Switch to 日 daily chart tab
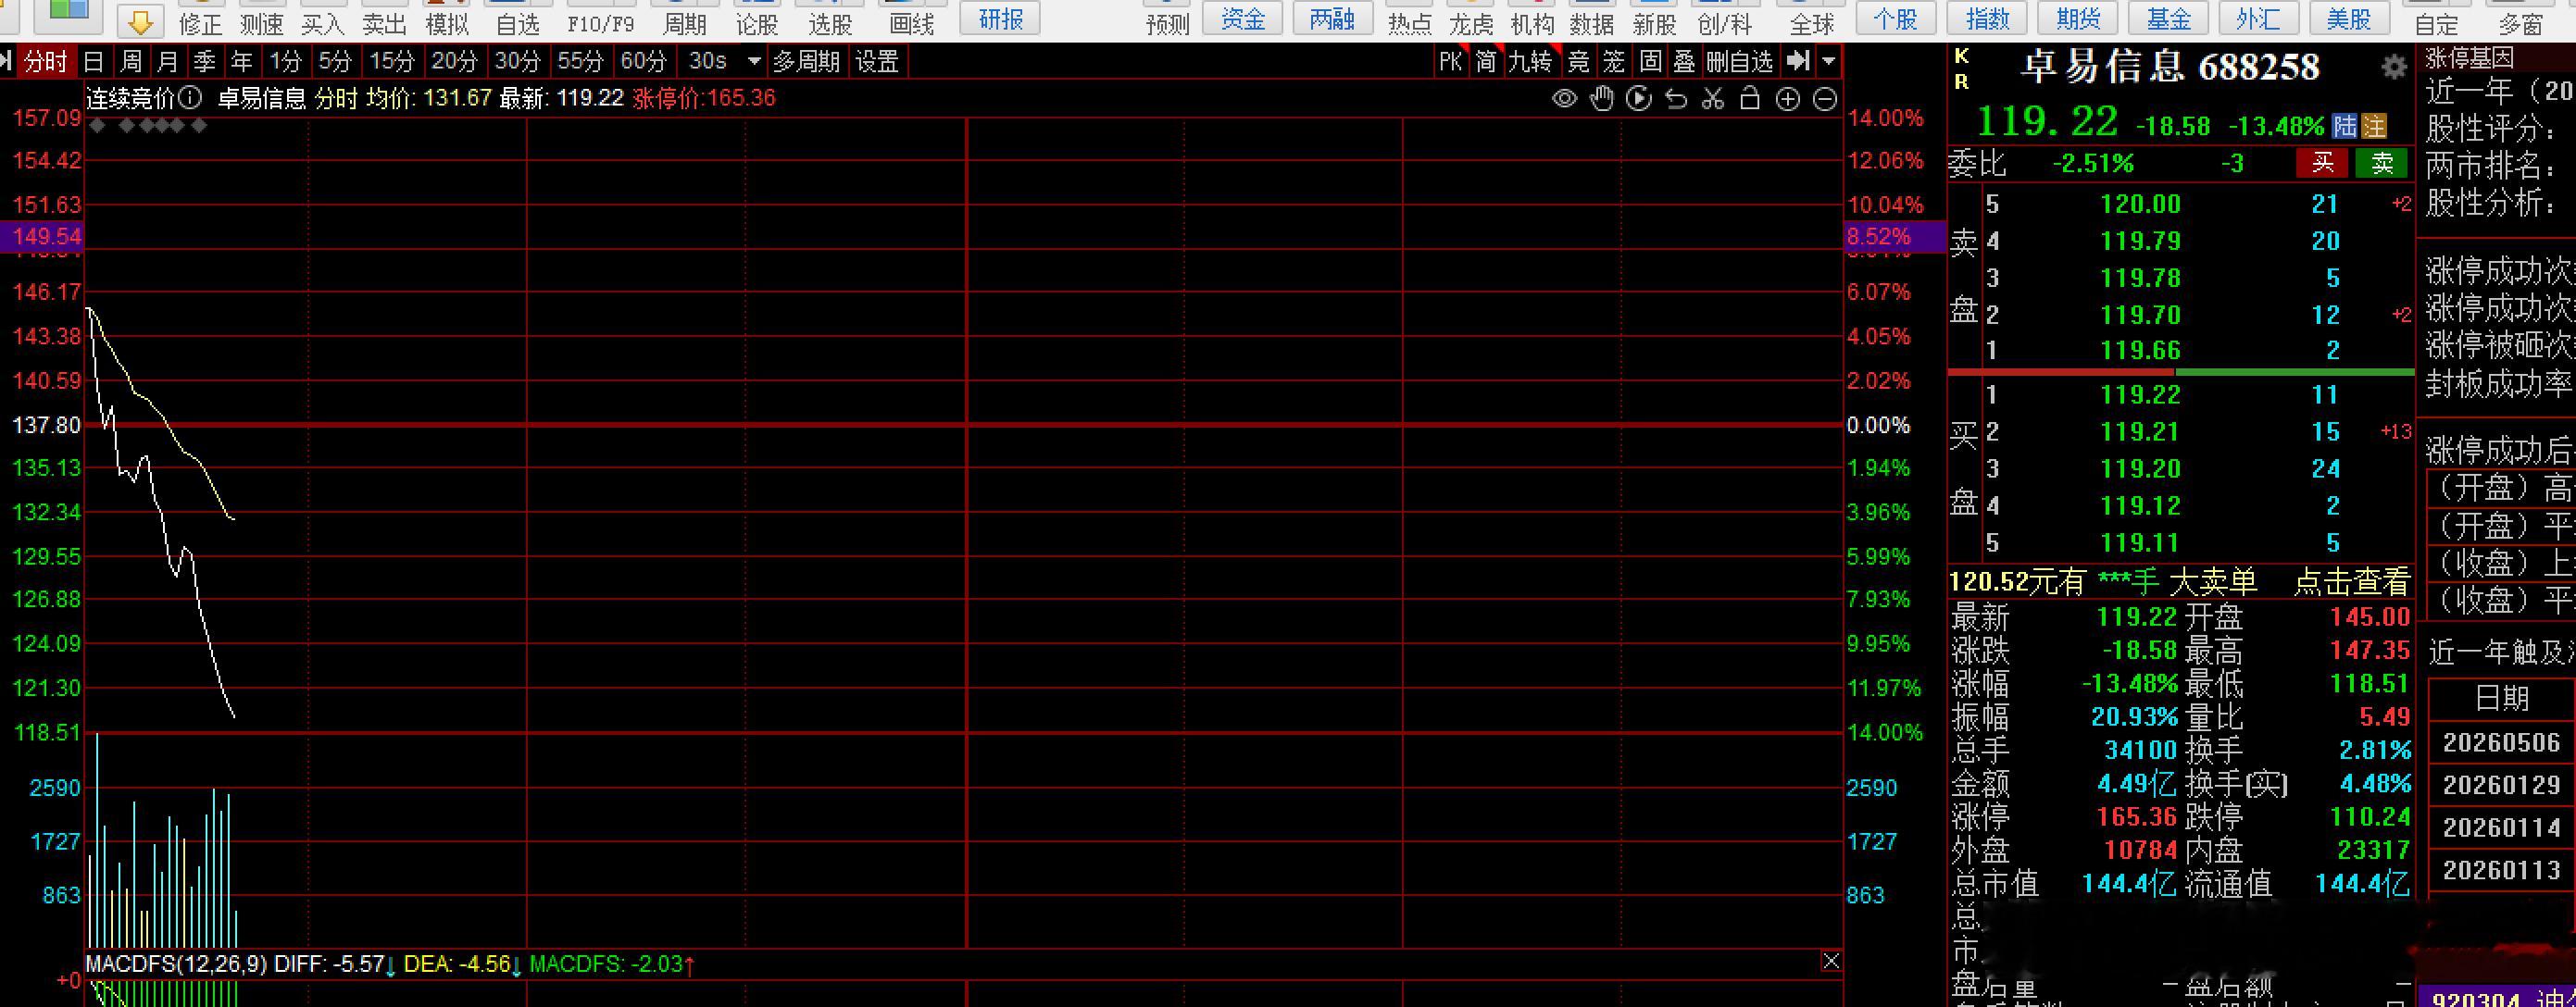2576x1007 pixels. point(93,62)
